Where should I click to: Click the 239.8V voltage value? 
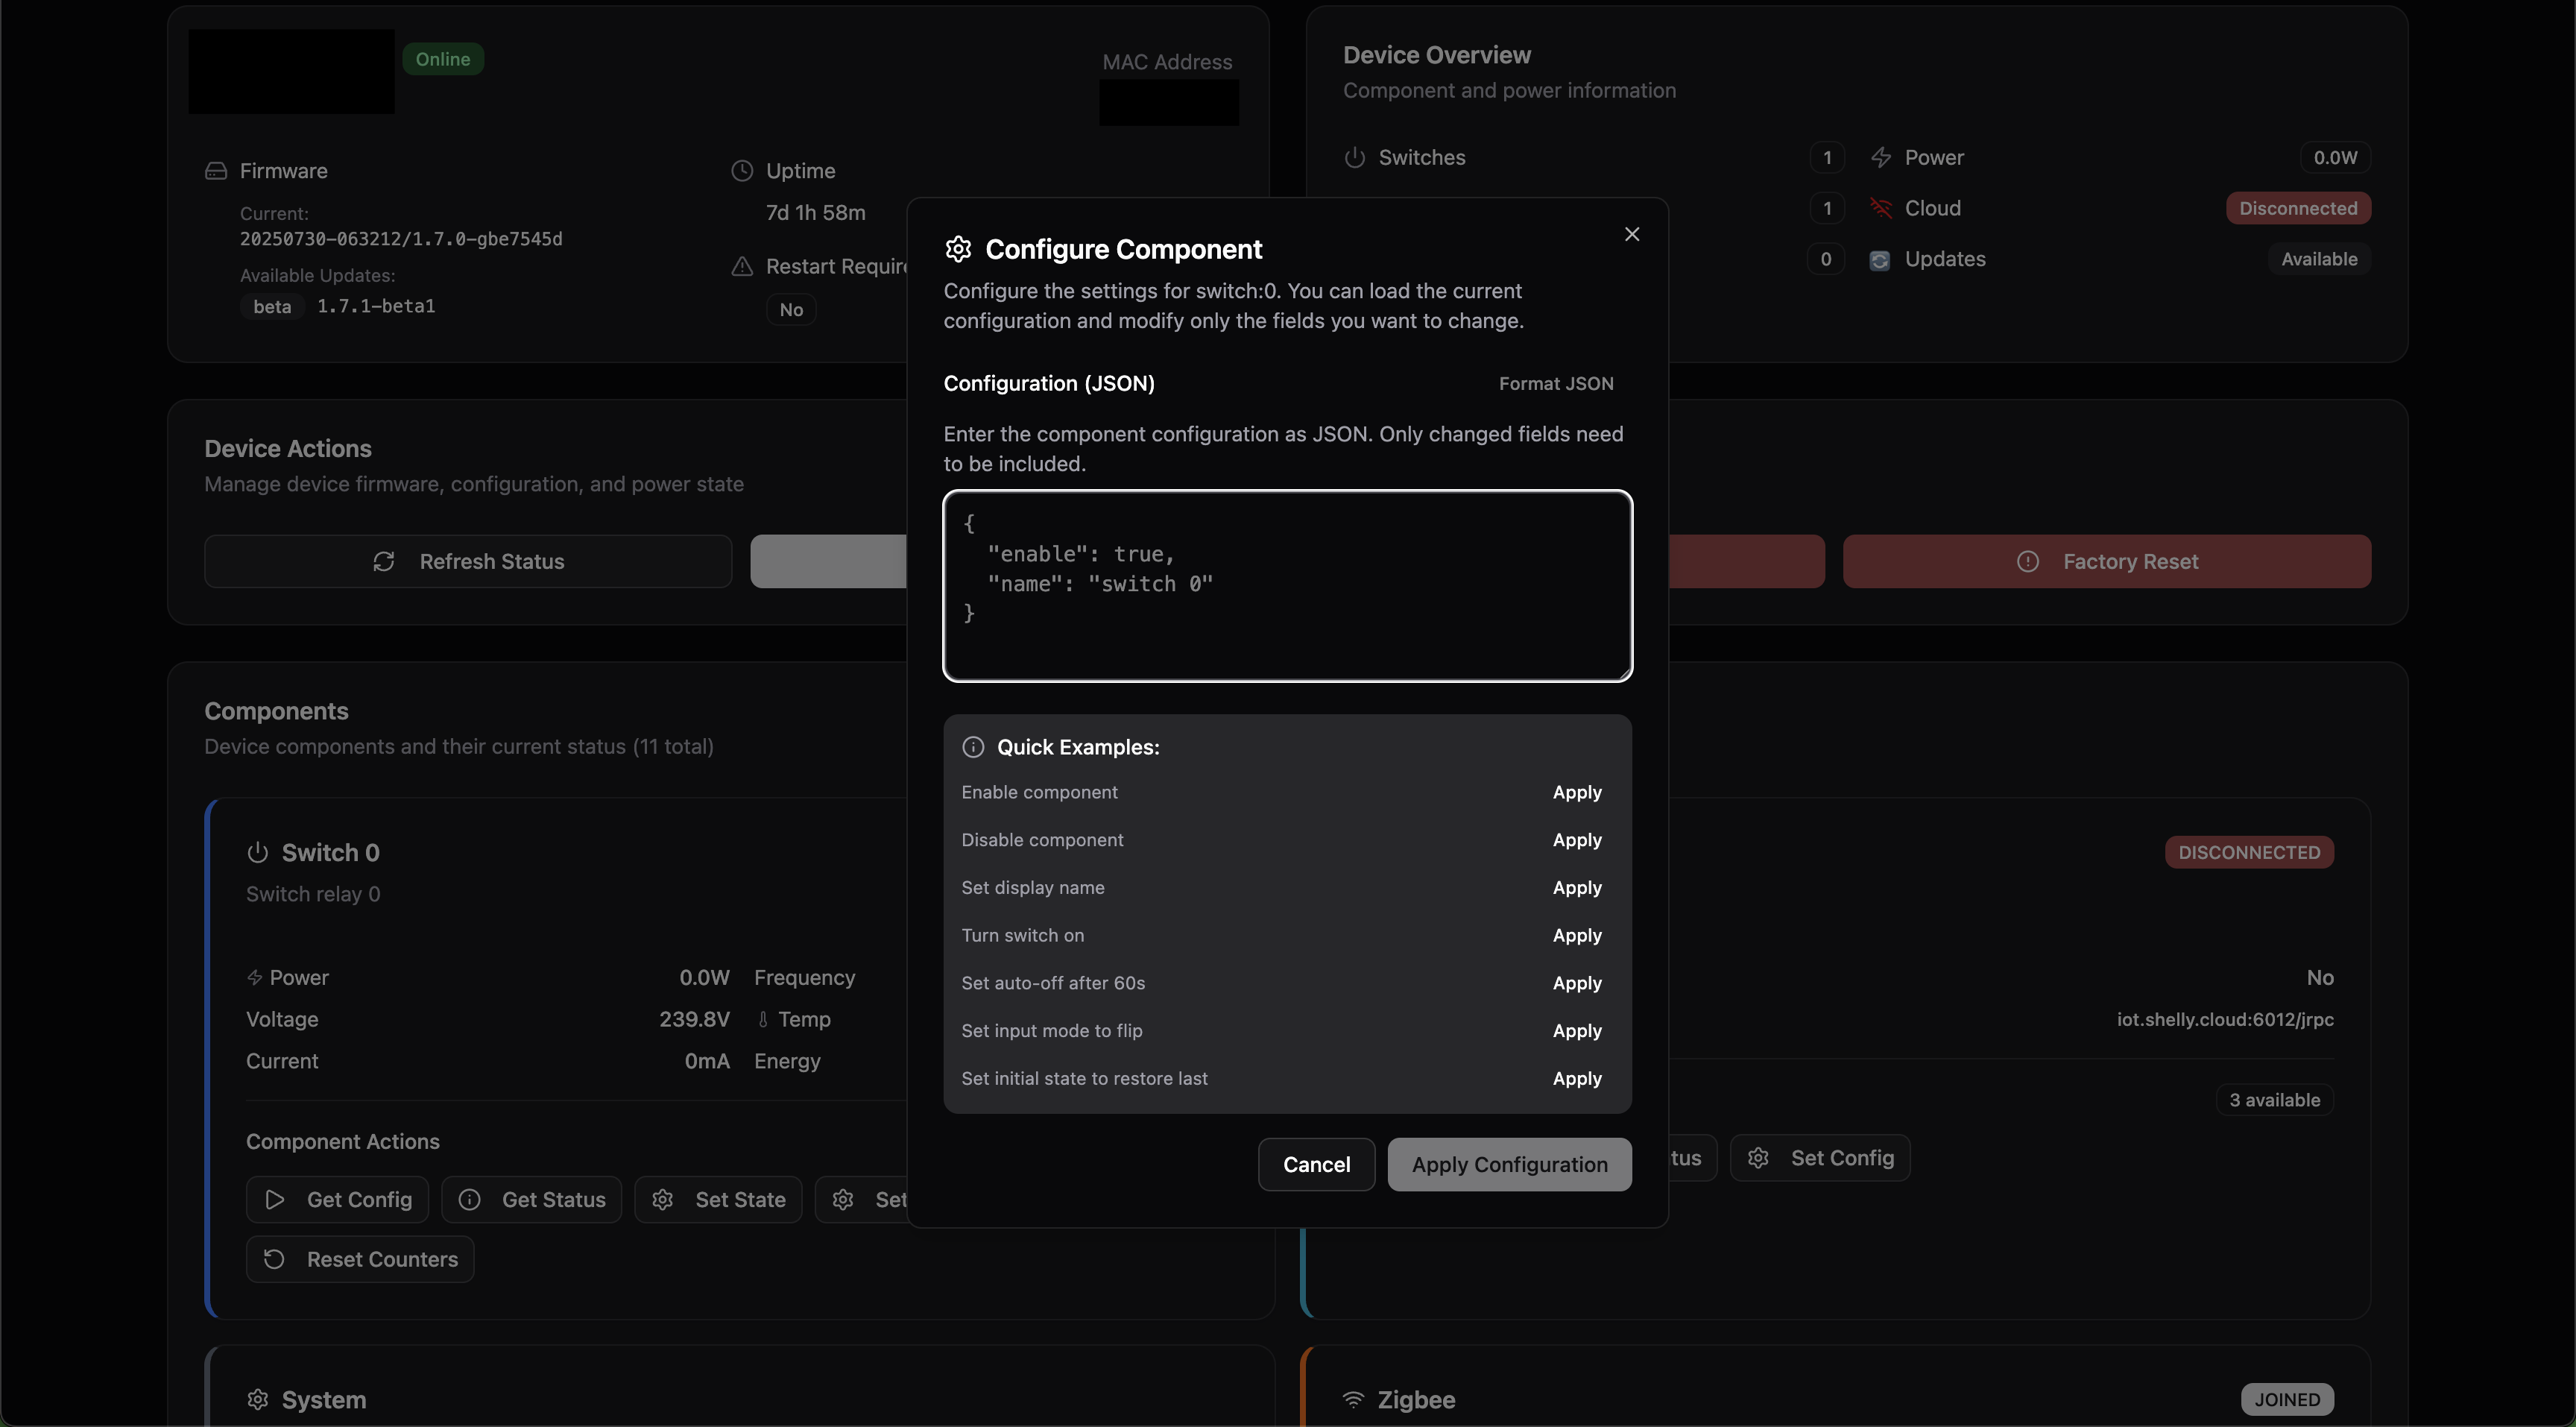(694, 1020)
